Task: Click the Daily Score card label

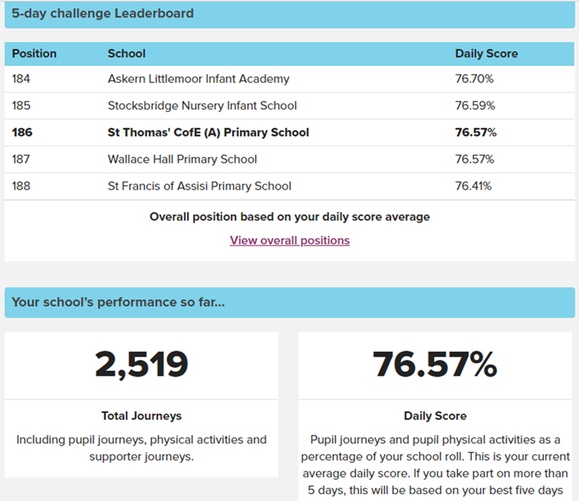Action: (x=435, y=416)
